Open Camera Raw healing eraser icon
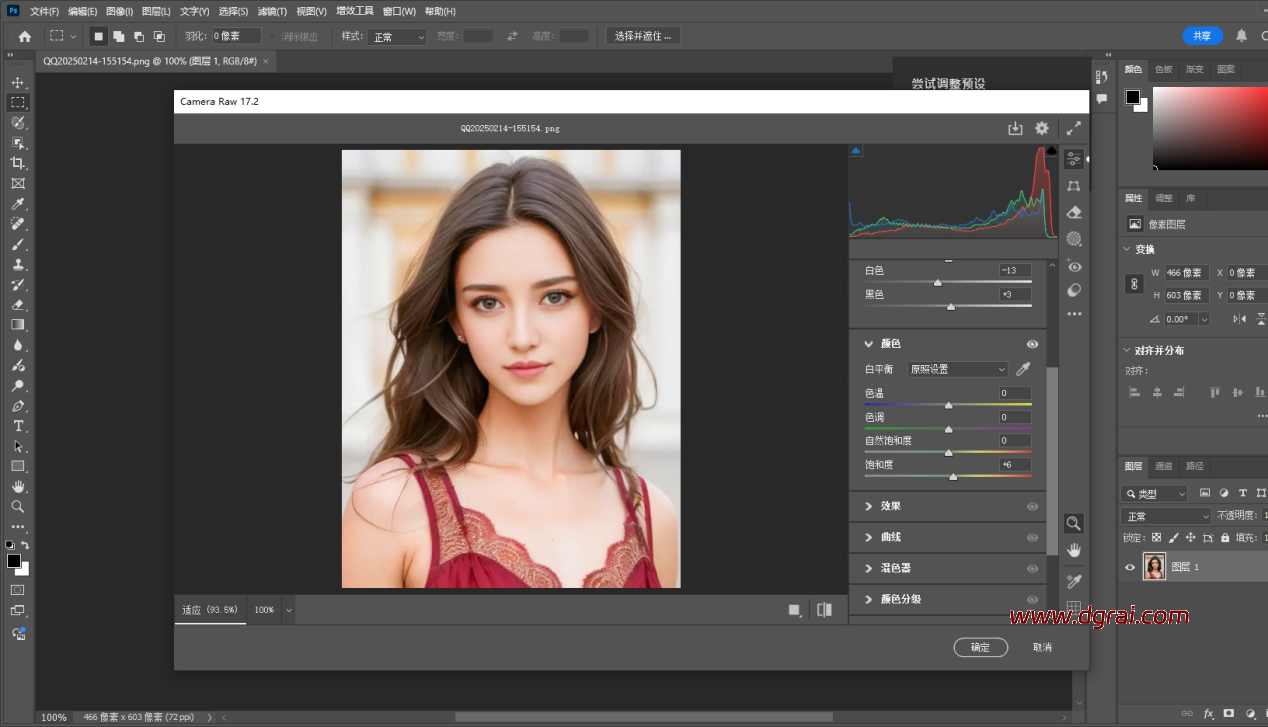 pyautogui.click(x=1074, y=212)
